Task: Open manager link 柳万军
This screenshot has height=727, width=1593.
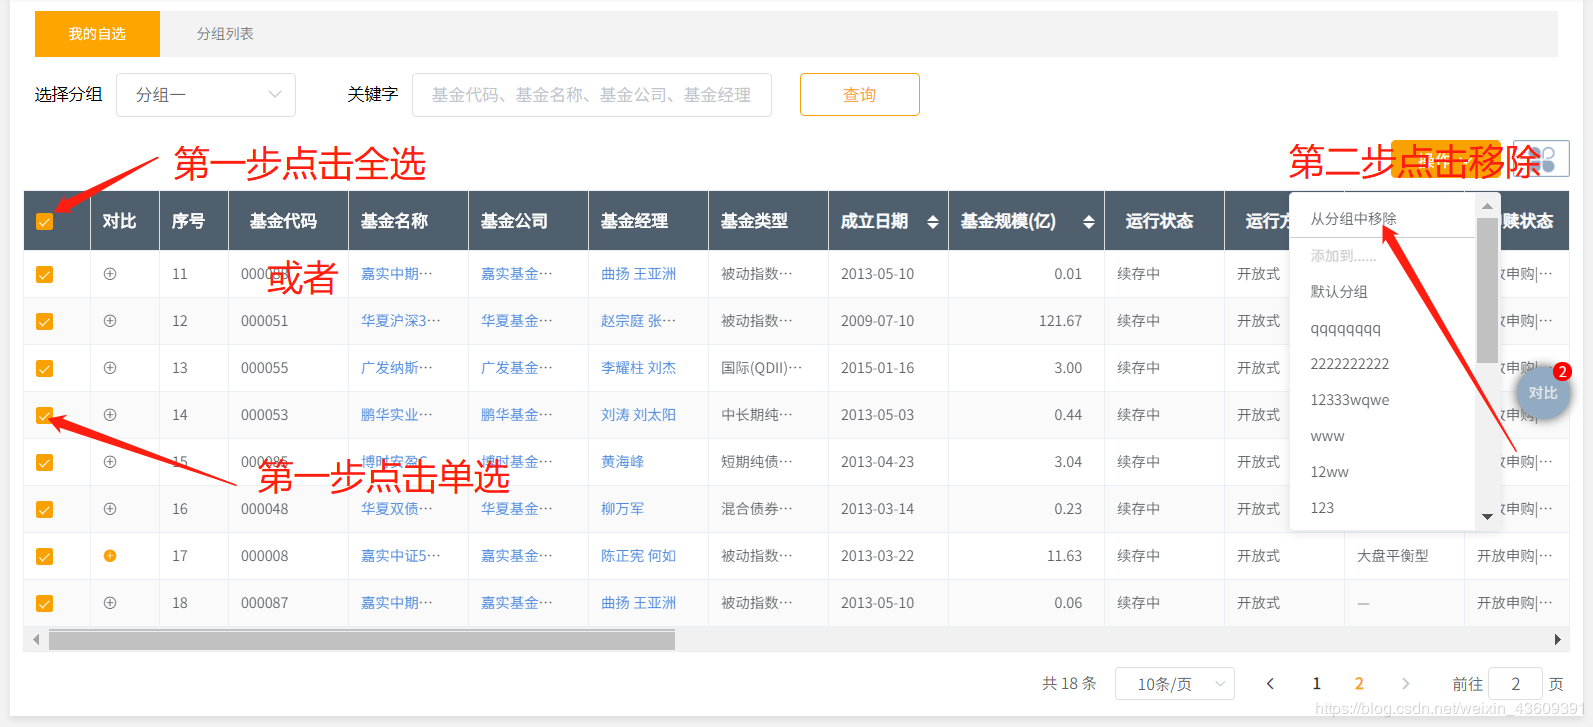Action: (622, 509)
